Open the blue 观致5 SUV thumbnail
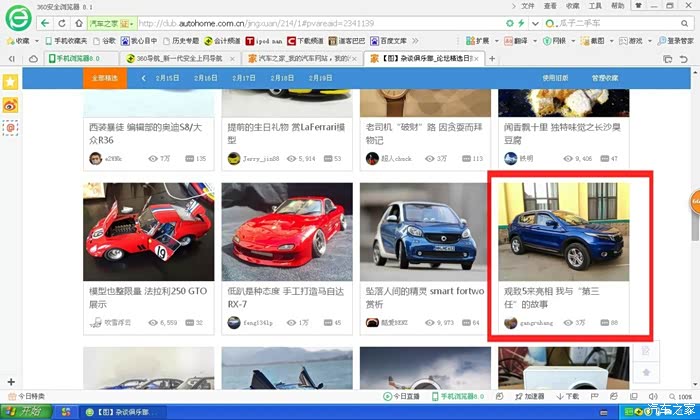 pos(565,232)
